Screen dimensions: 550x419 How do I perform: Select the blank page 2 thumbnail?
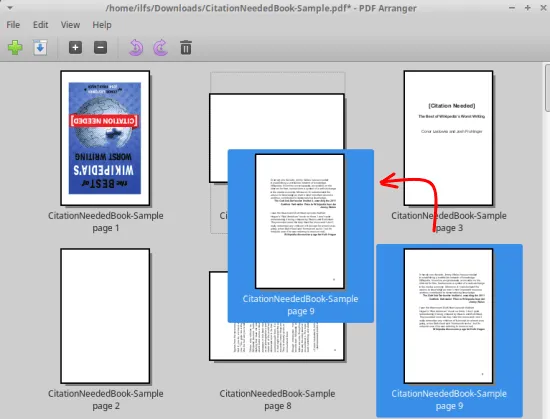[x=105, y=316]
